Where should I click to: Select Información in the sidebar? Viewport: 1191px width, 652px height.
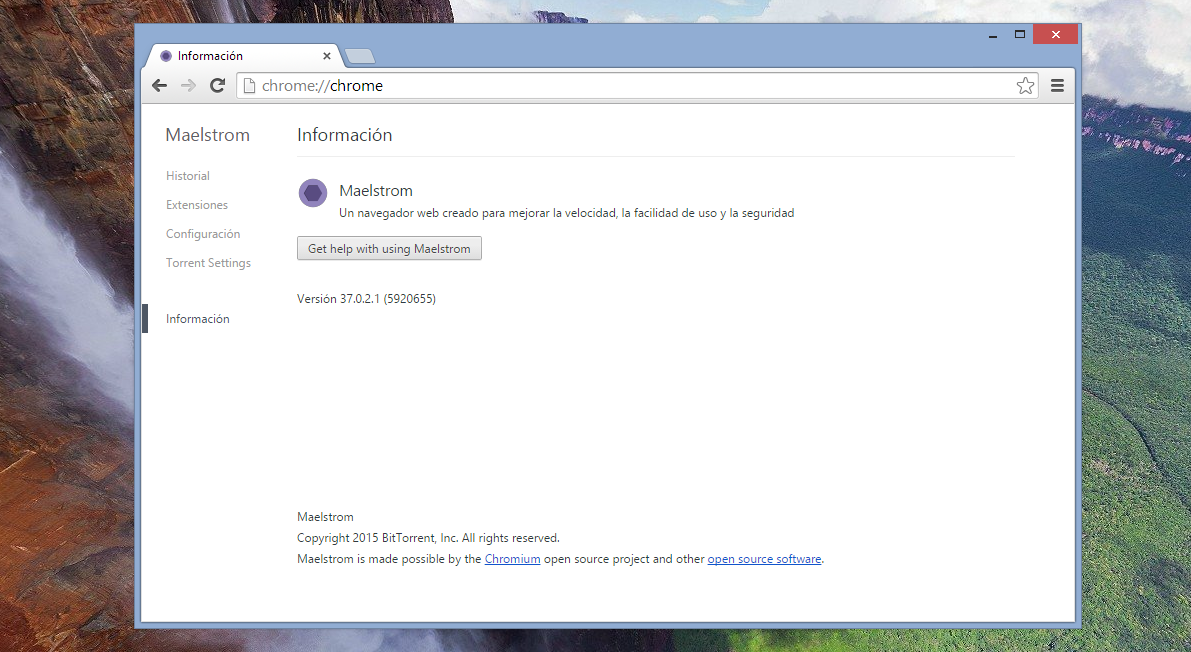198,319
